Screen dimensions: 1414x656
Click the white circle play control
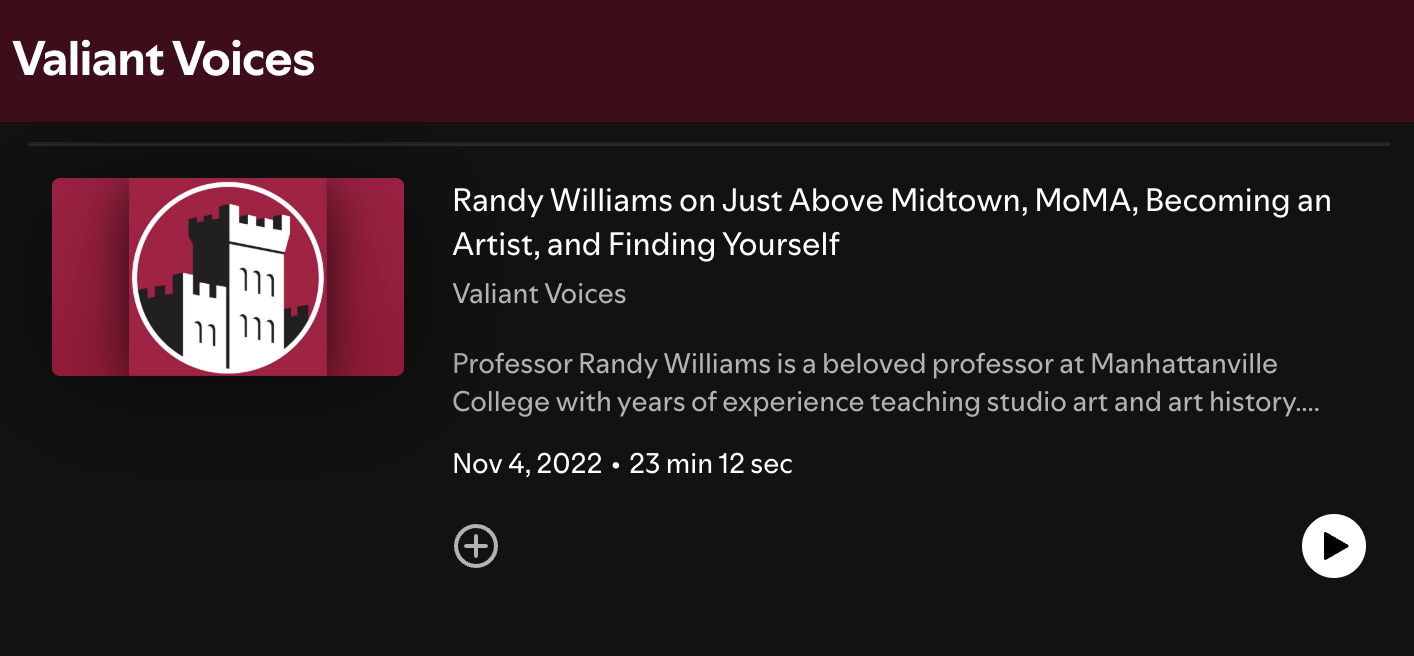click(x=1334, y=546)
